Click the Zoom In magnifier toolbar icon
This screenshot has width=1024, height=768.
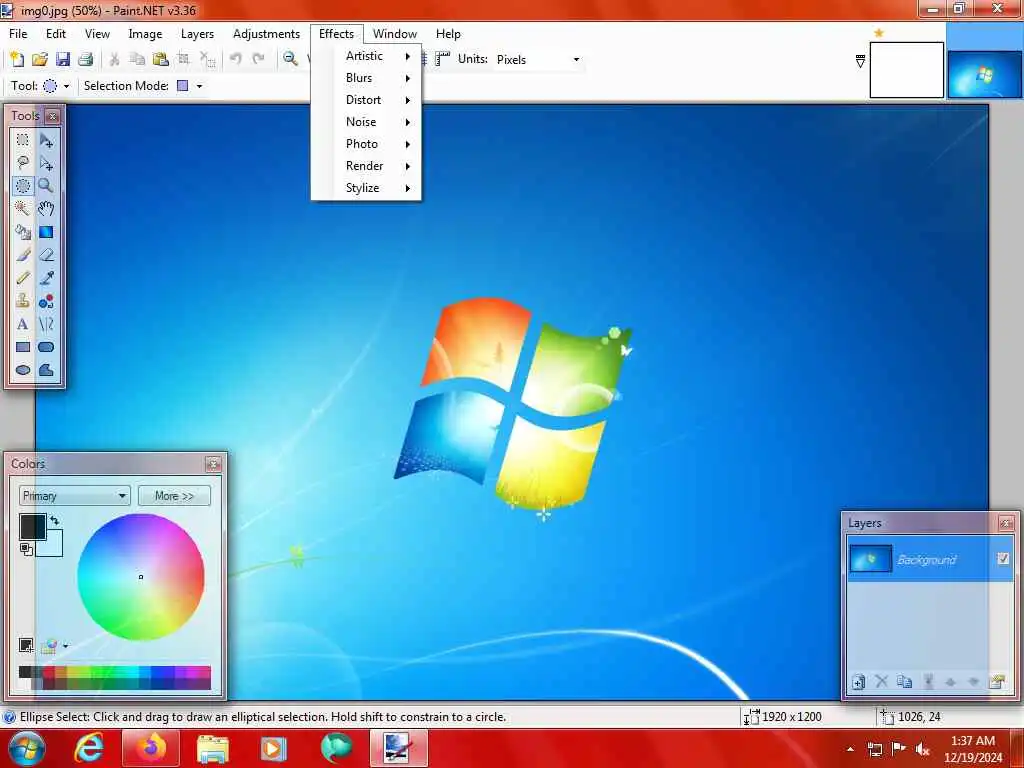pos(290,59)
